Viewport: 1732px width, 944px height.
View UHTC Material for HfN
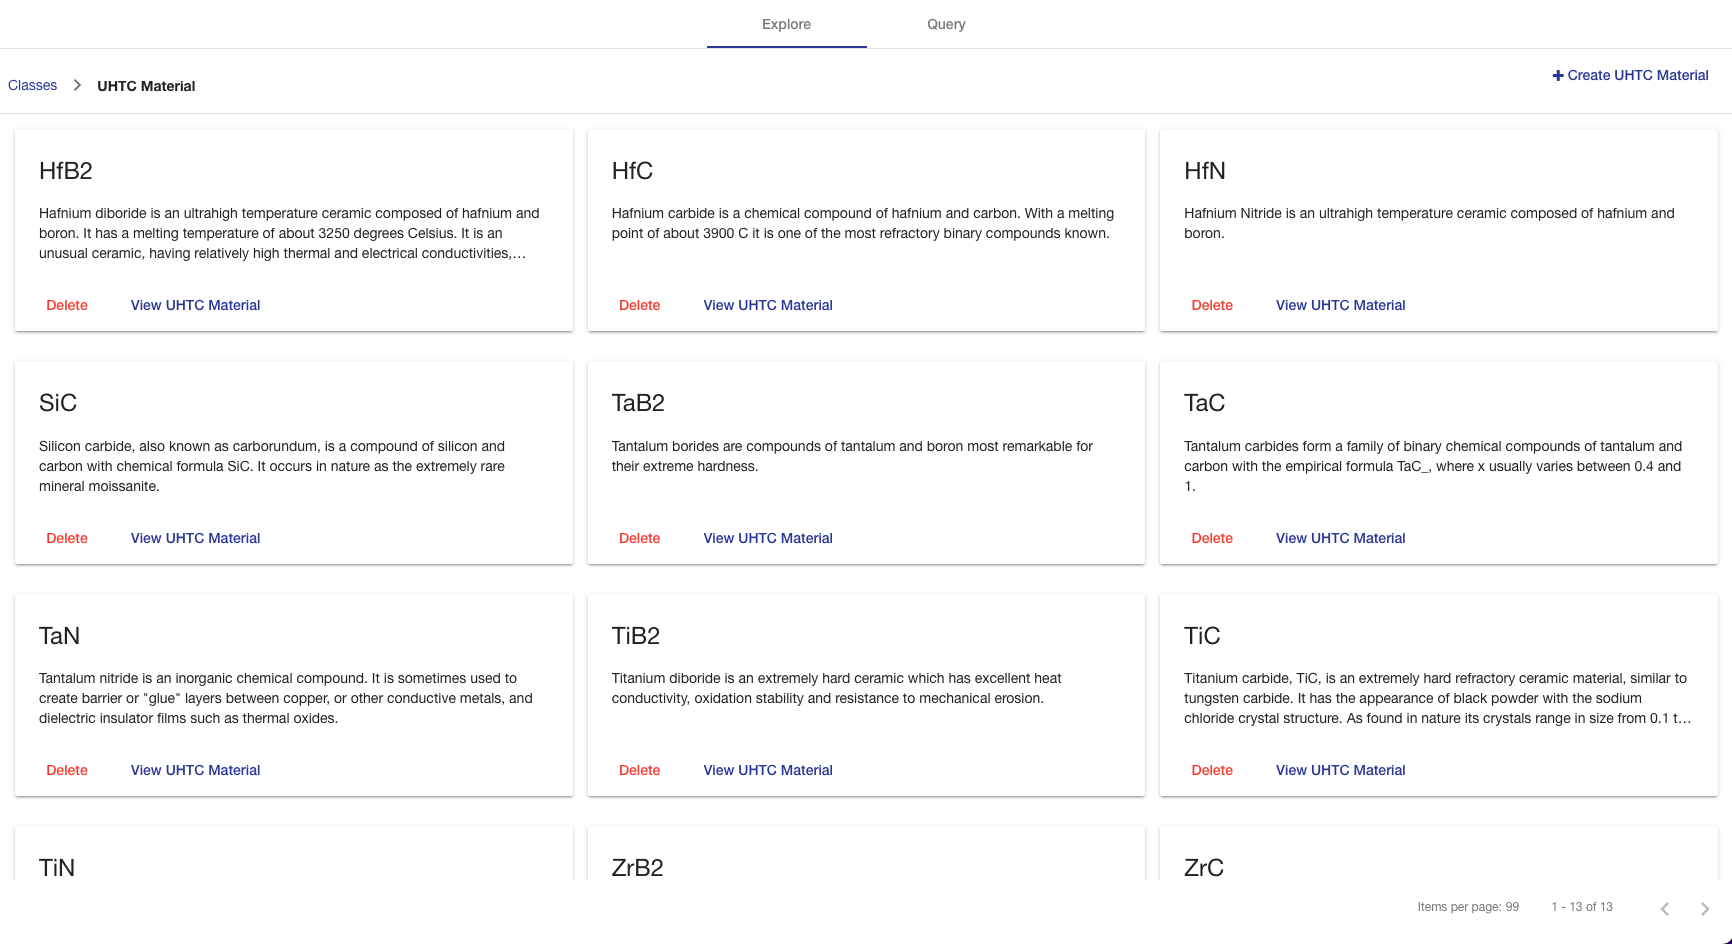[x=1340, y=305]
